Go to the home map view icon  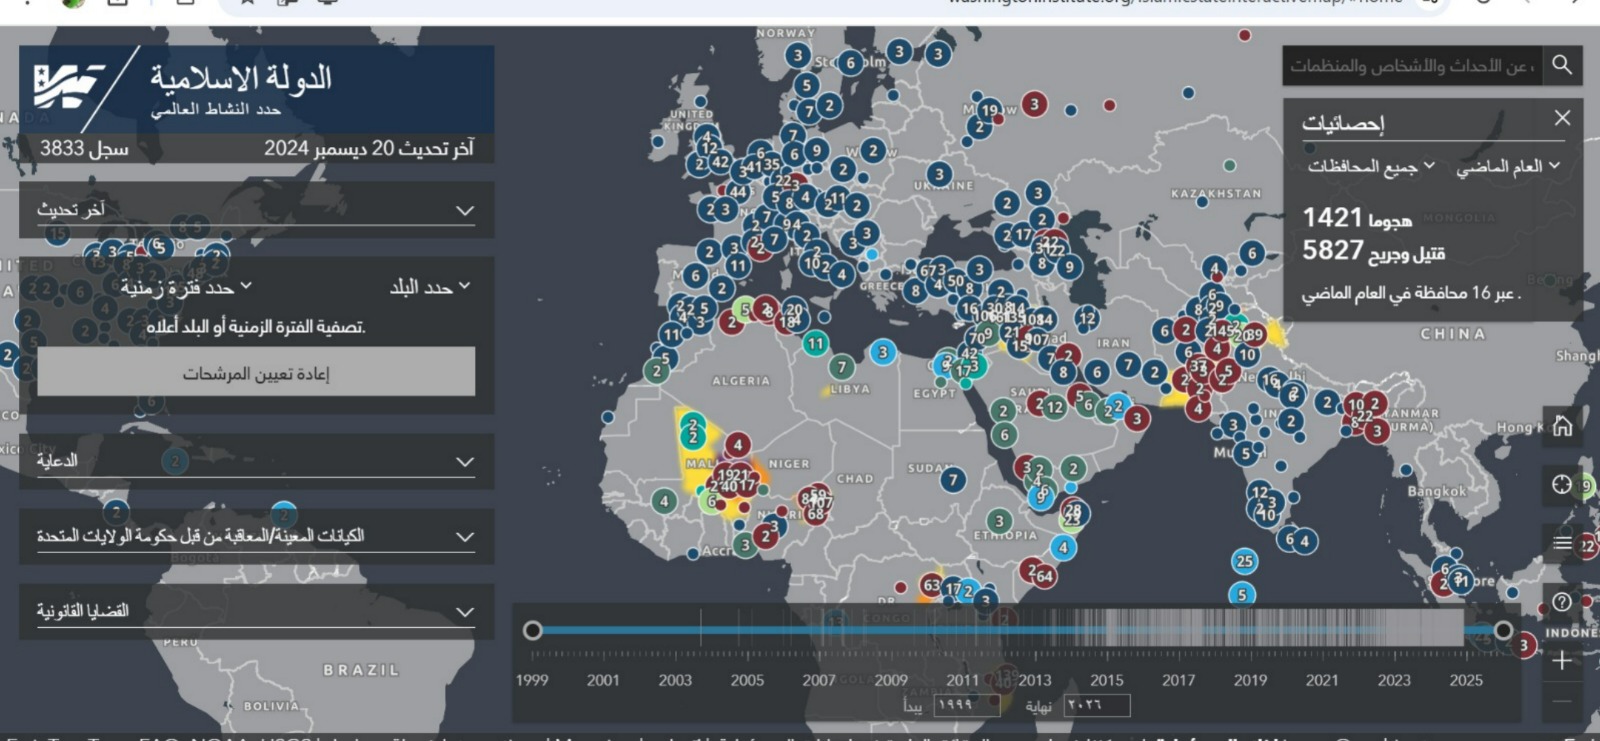tap(1562, 426)
